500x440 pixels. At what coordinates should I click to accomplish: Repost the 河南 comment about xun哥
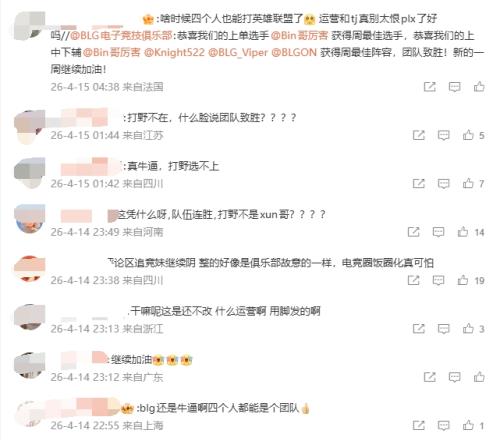tap(414, 232)
